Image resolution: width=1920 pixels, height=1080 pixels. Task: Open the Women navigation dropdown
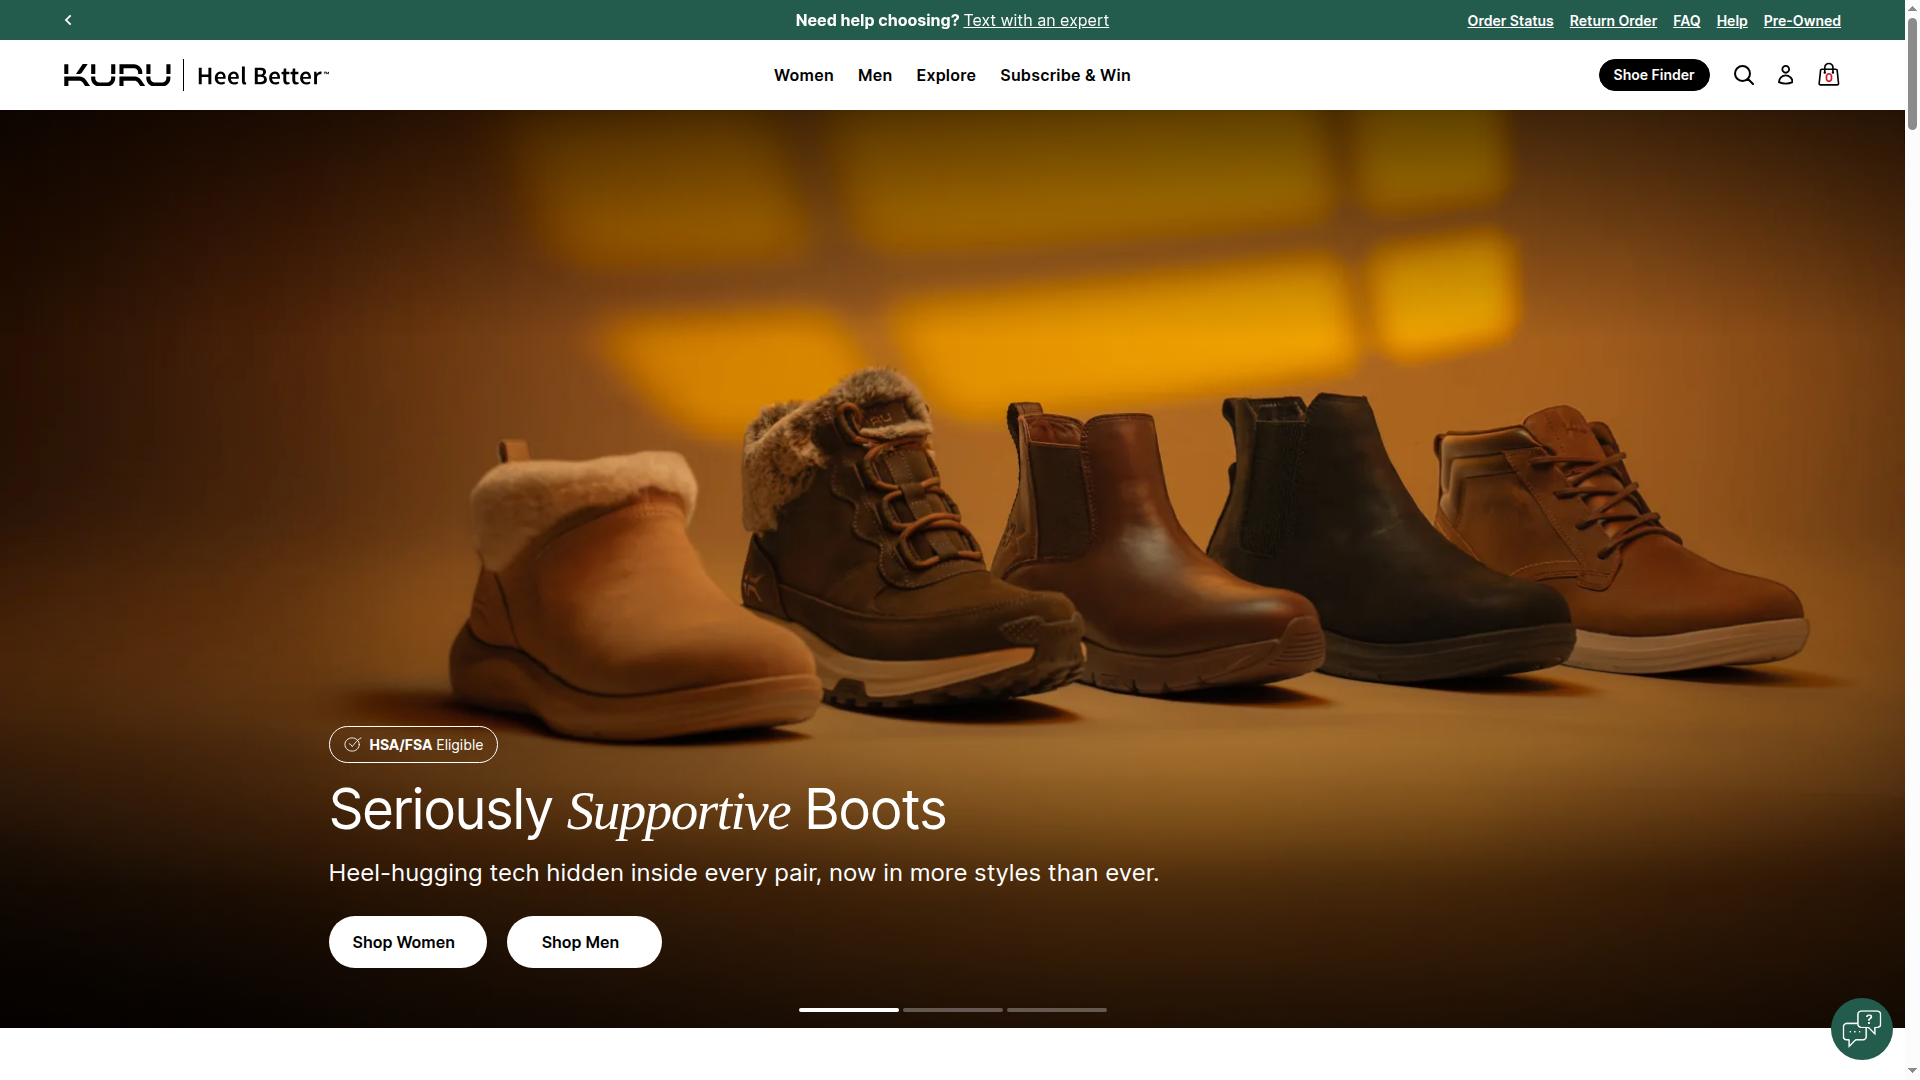click(803, 75)
